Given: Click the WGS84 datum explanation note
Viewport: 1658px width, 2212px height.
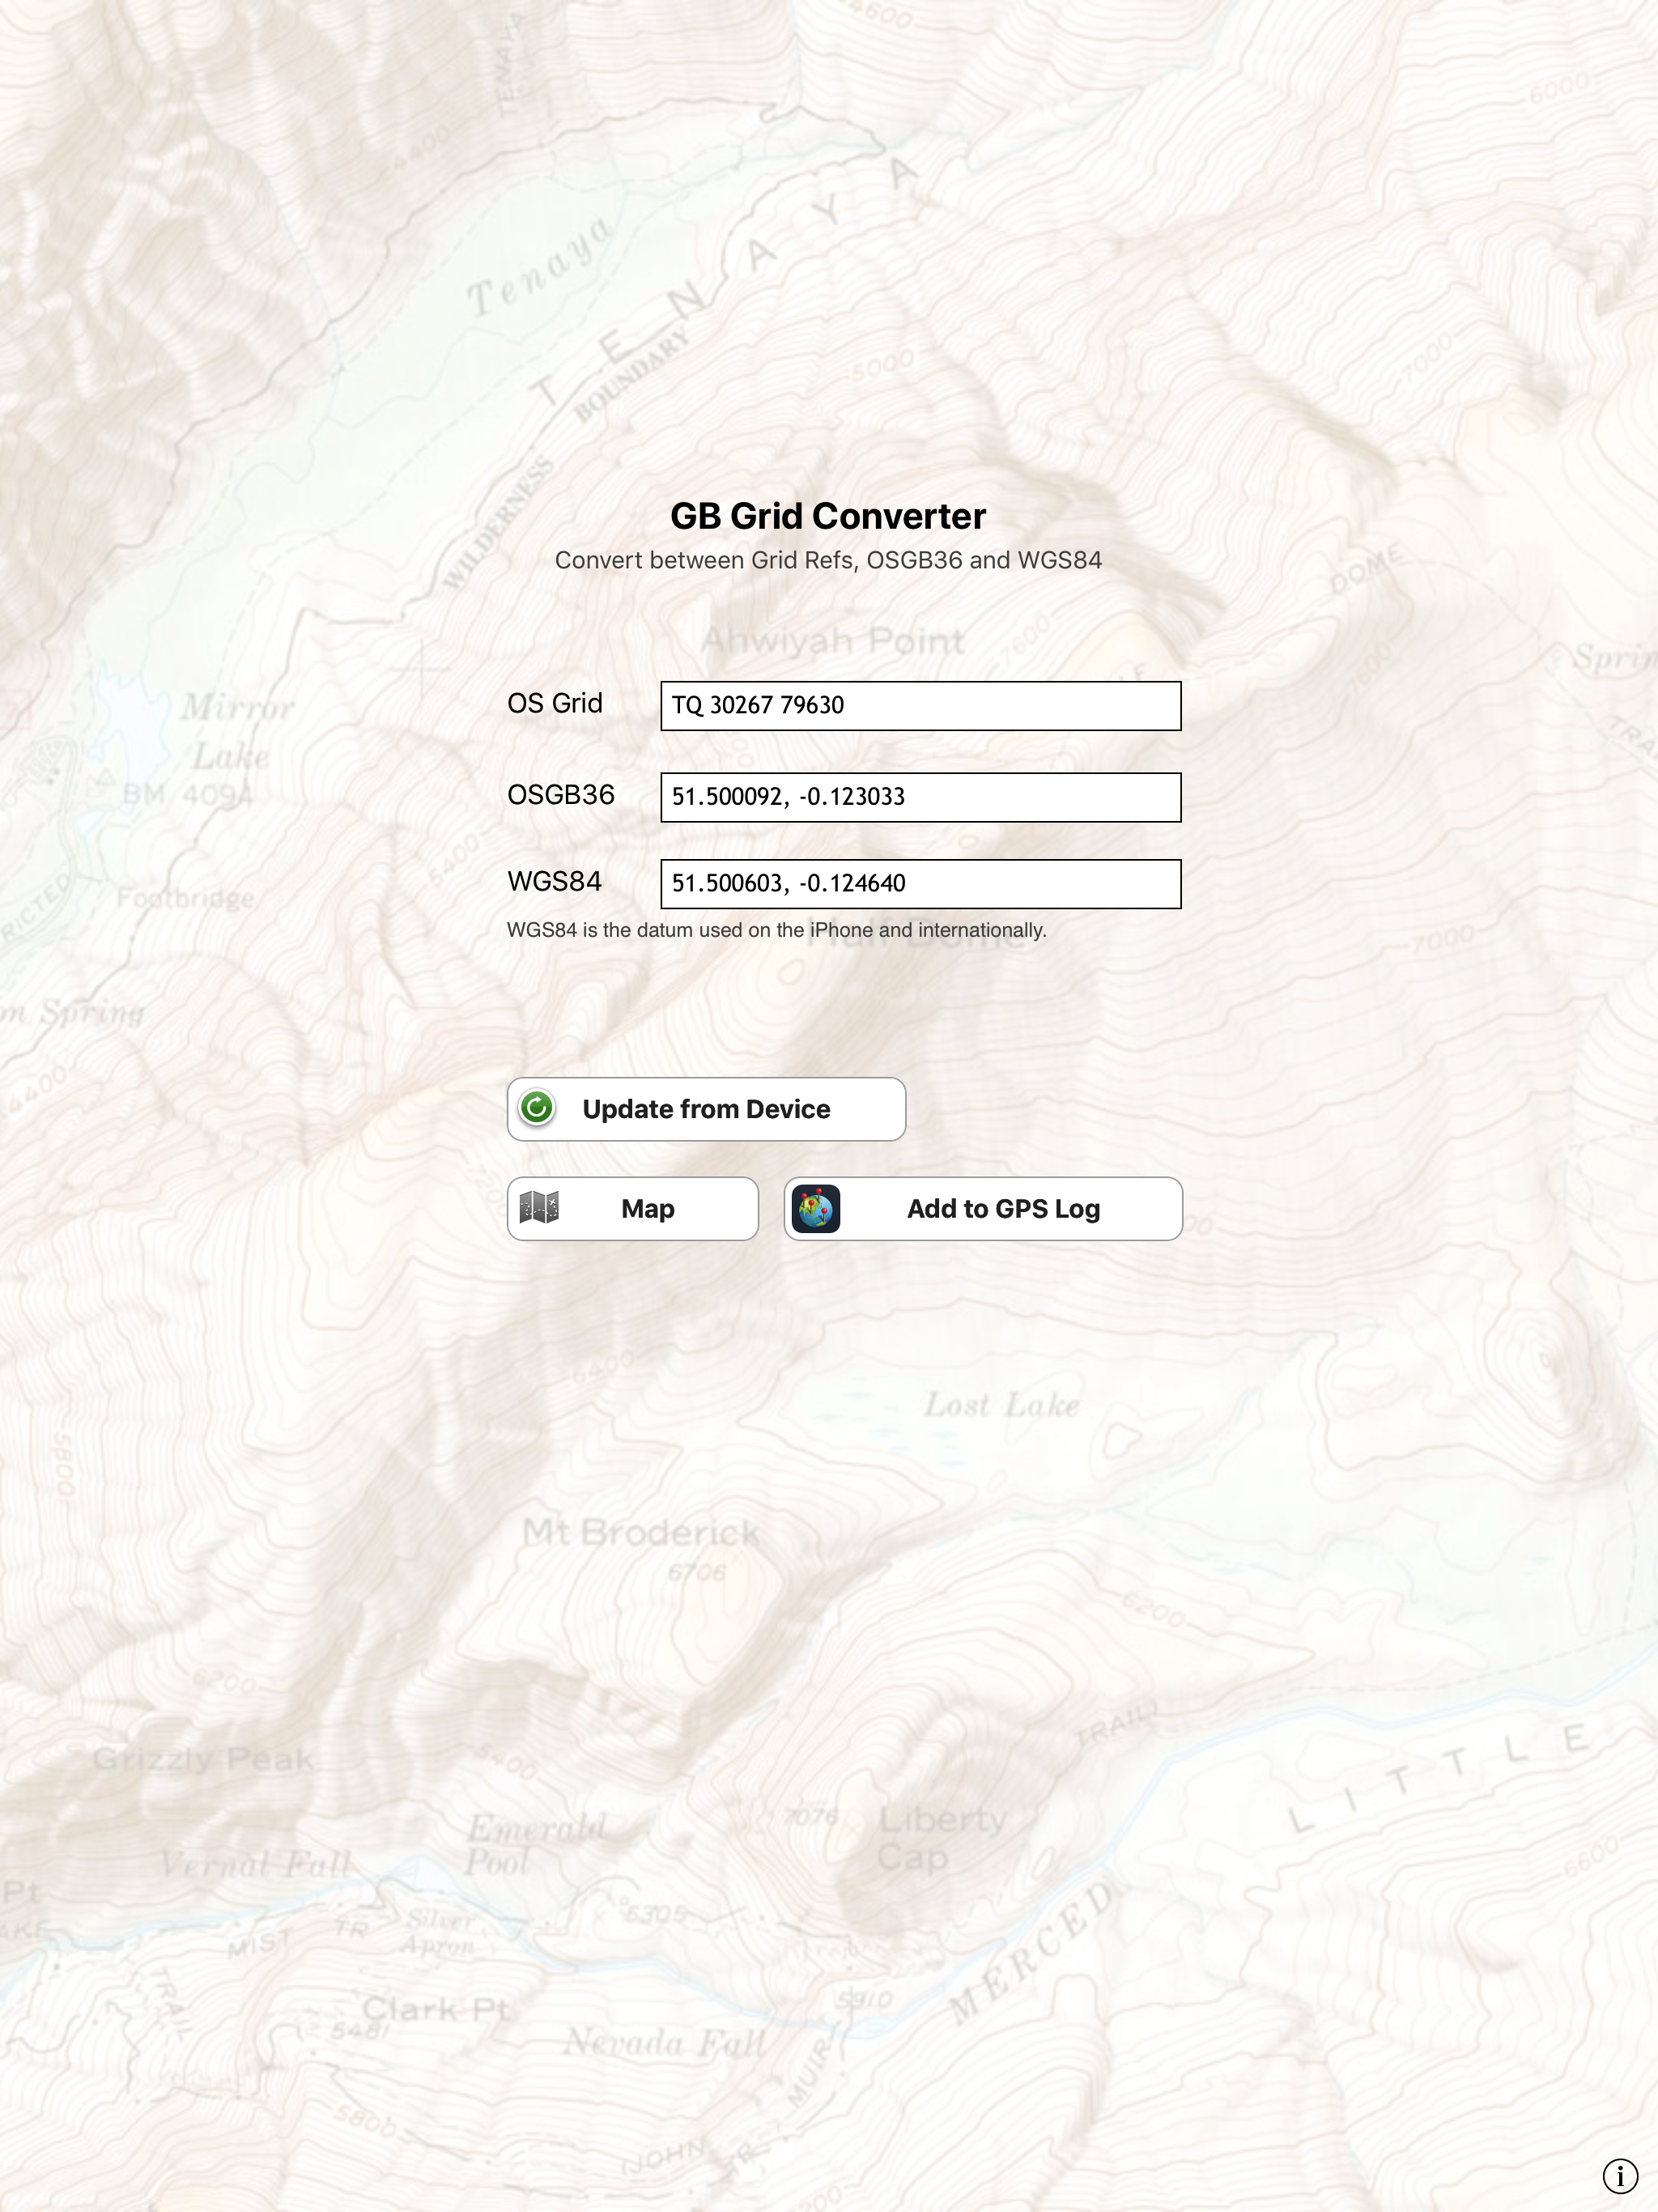Looking at the screenshot, I should tap(776, 930).
